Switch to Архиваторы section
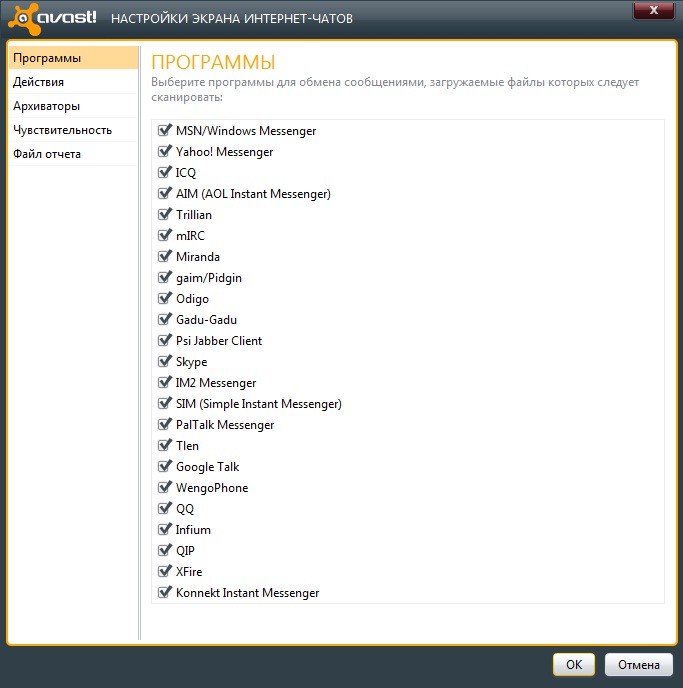This screenshot has height=688, width=683. click(x=73, y=106)
